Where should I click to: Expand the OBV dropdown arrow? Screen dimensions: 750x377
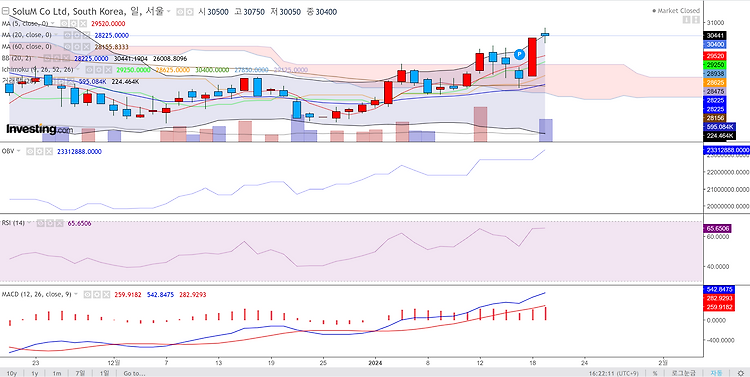point(19,151)
